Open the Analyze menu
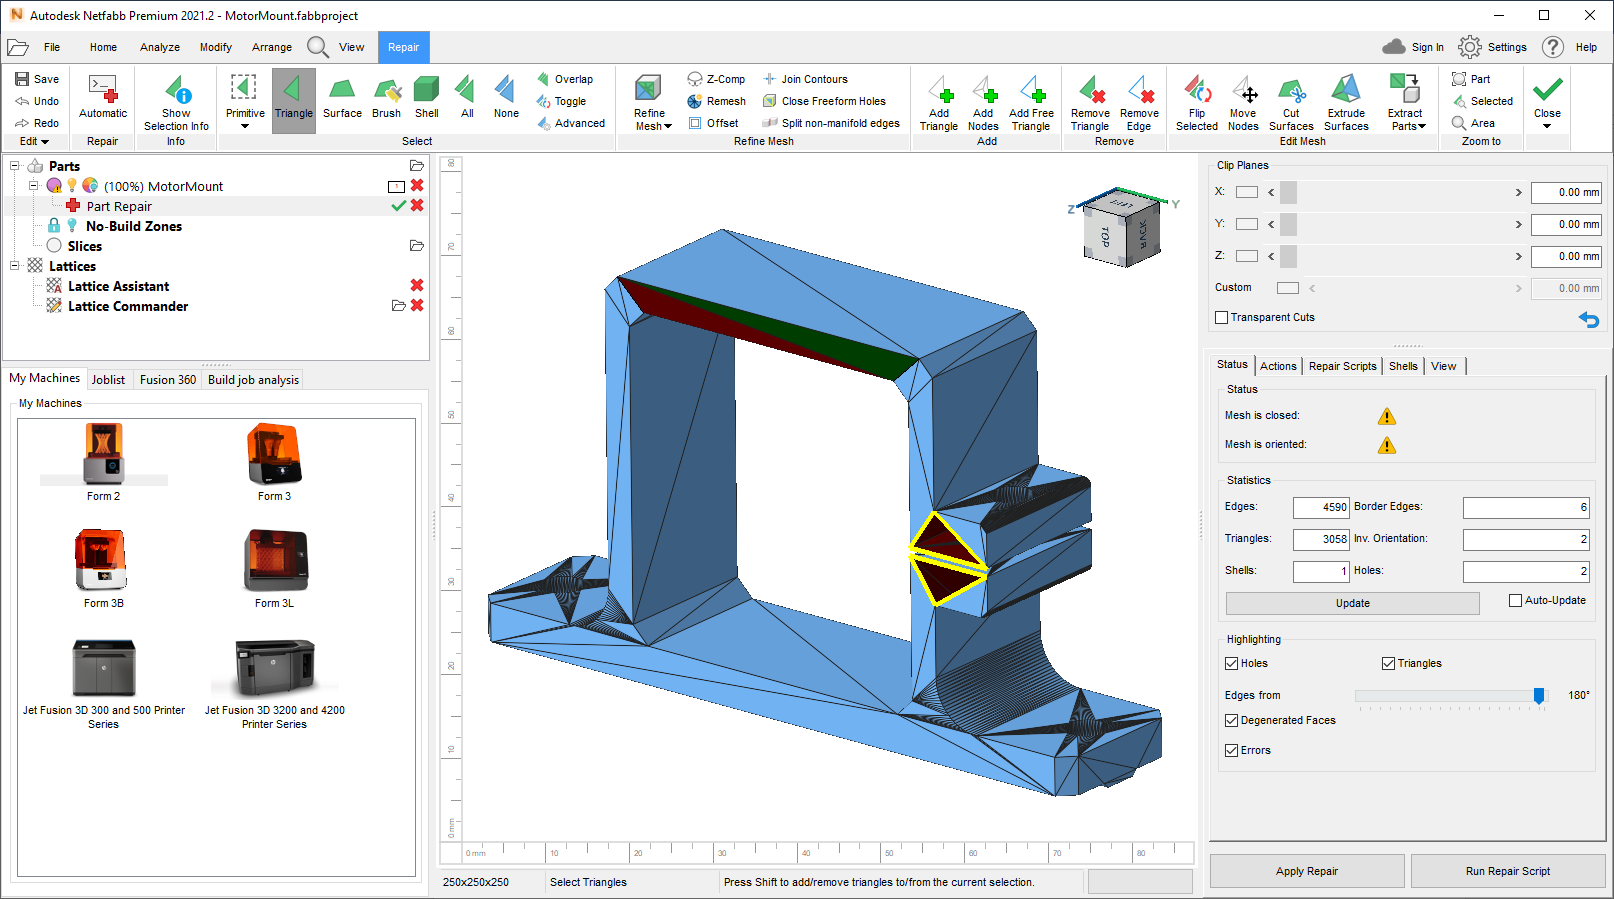Screen dimensions: 1614x899 pyautogui.click(x=160, y=47)
